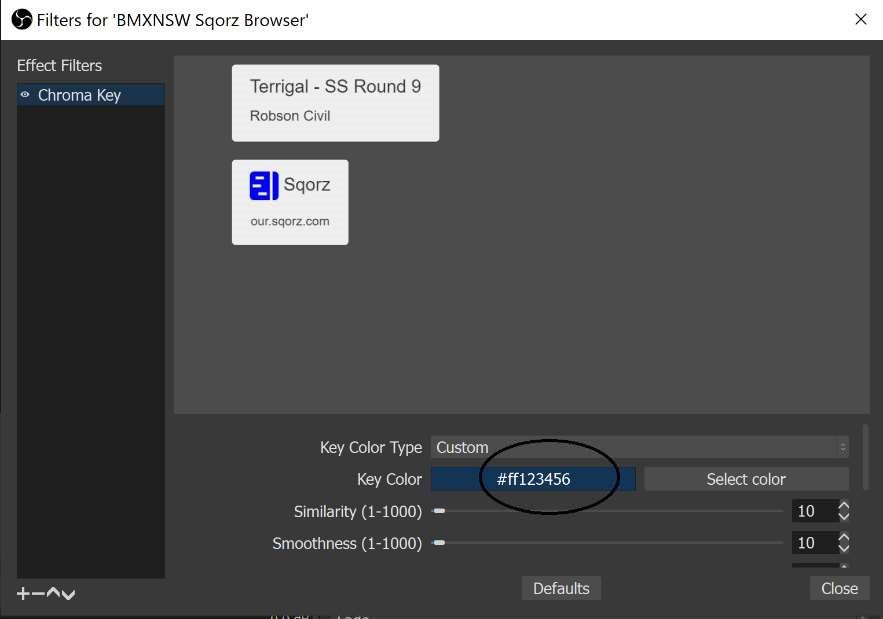
Task: Open the Key Color Type dropdown
Action: 640,447
